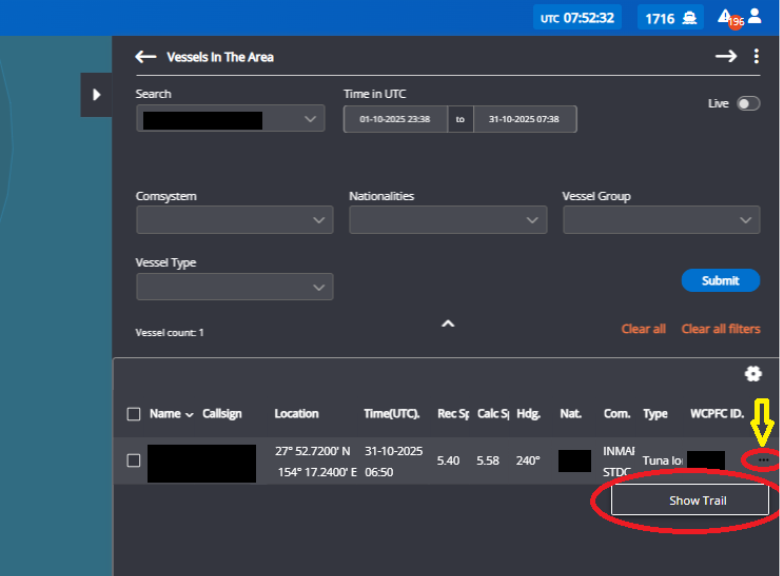Image resolution: width=780 pixels, height=576 pixels.
Task: Open the alerts warning icon with badge
Action: click(x=729, y=18)
